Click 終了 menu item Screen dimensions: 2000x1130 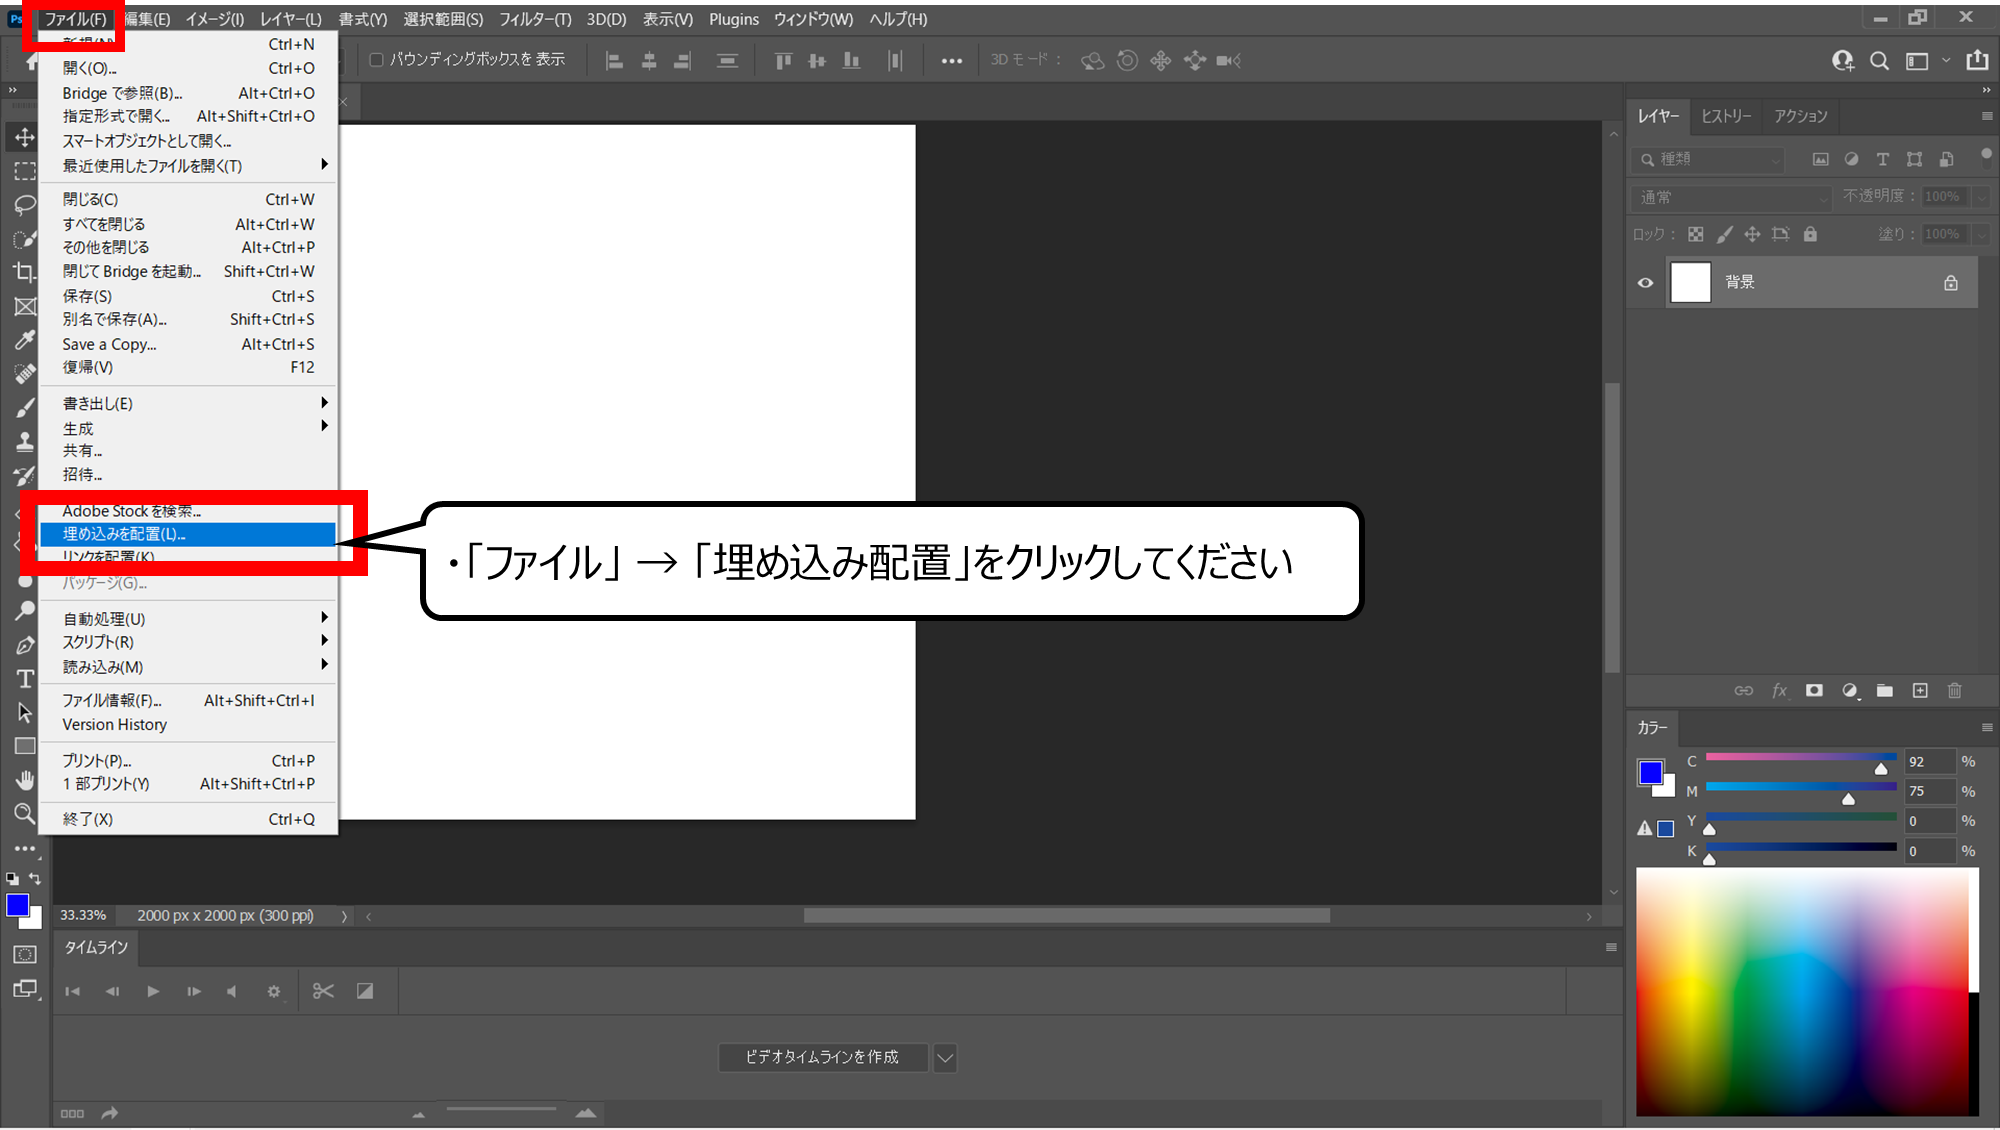tap(188, 819)
